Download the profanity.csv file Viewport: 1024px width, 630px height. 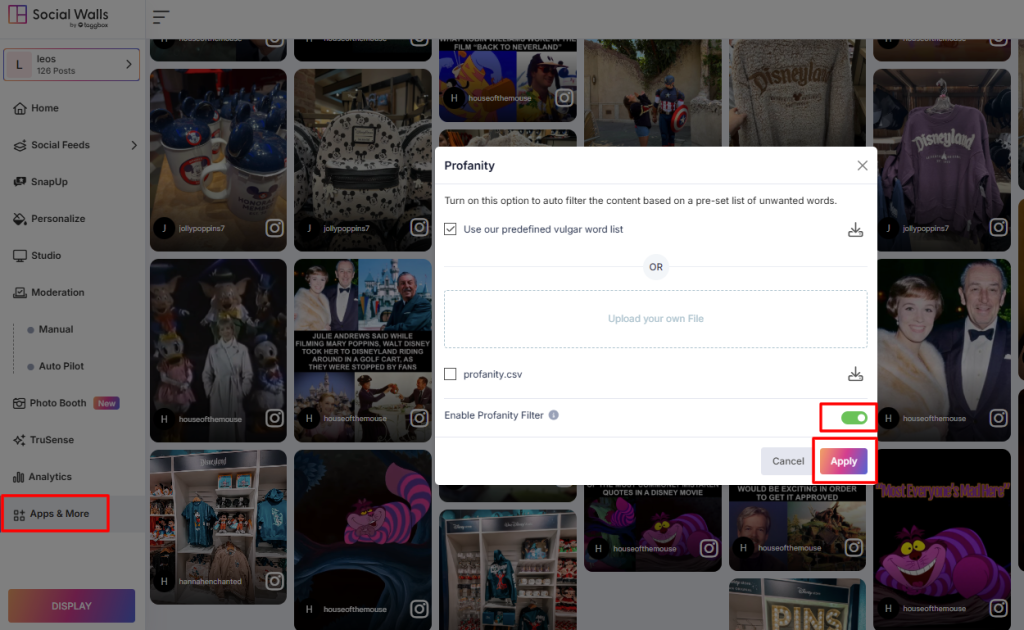pyautogui.click(x=855, y=375)
